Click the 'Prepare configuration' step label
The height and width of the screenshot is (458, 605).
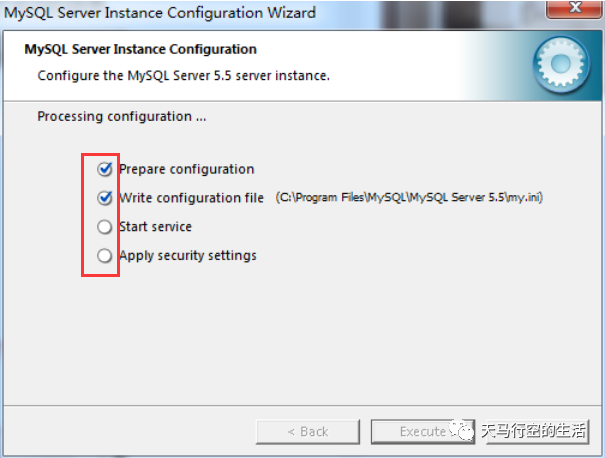click(186, 169)
